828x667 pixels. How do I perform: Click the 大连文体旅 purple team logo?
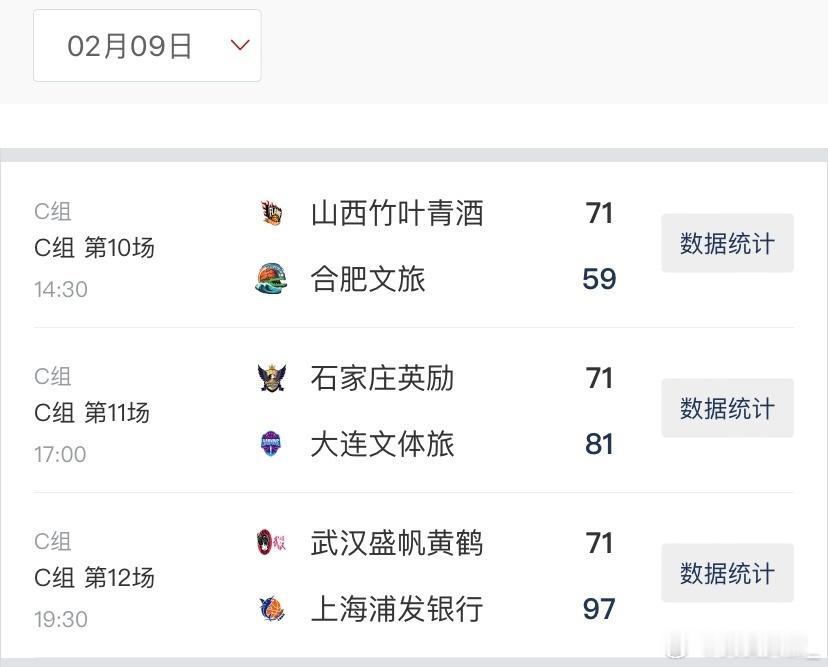[x=271, y=444]
